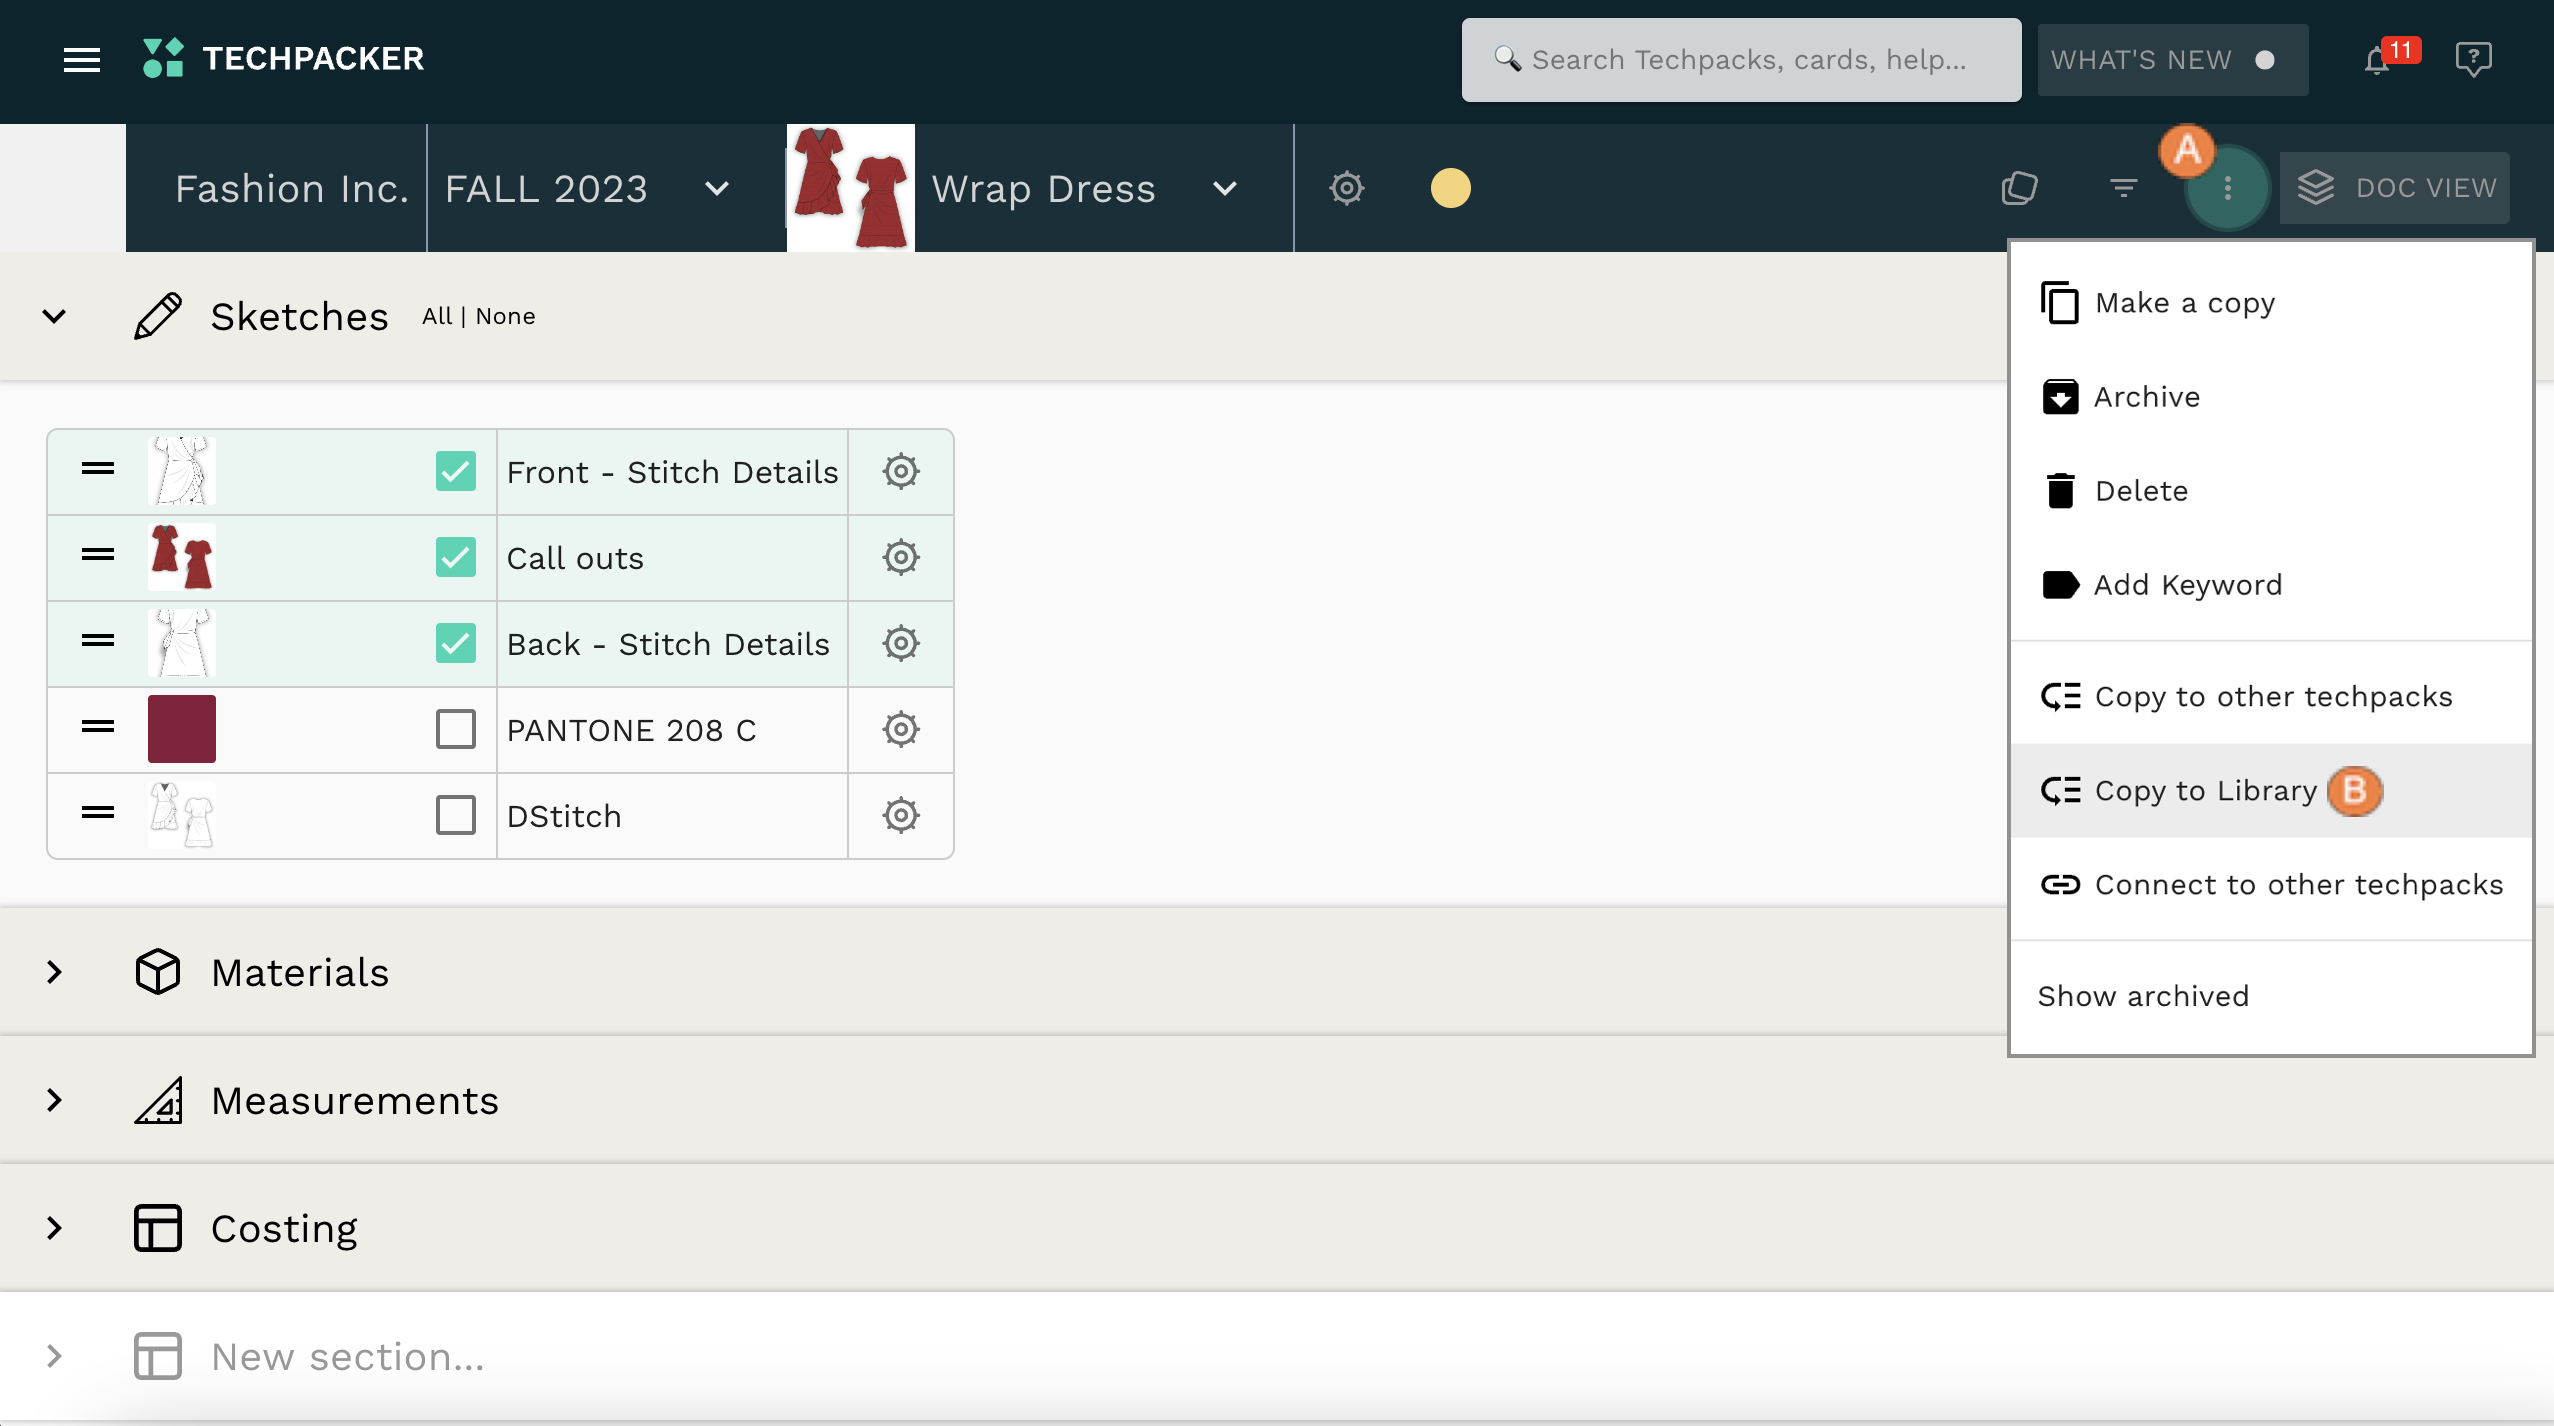
Task: Grab drag handle of Front - Stitch Details row
Action: (x=98, y=469)
